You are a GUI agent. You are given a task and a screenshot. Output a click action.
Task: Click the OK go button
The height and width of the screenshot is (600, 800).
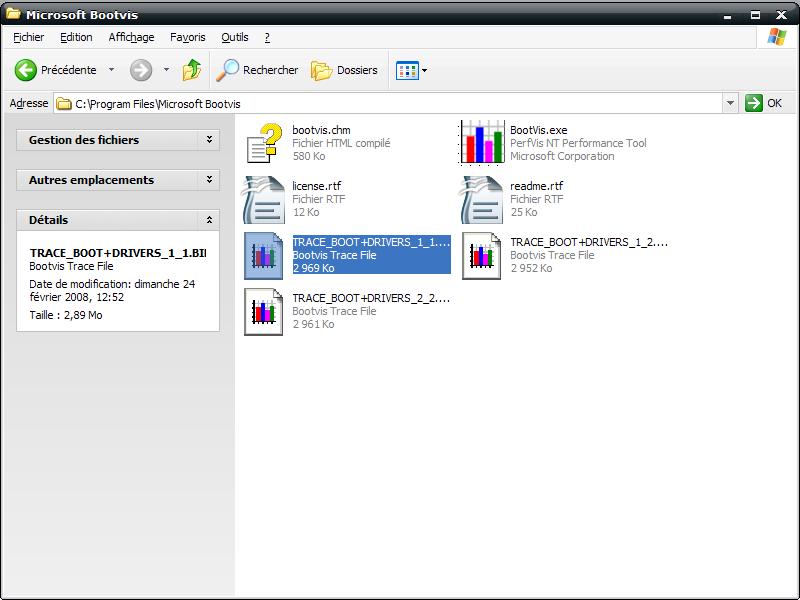click(764, 103)
